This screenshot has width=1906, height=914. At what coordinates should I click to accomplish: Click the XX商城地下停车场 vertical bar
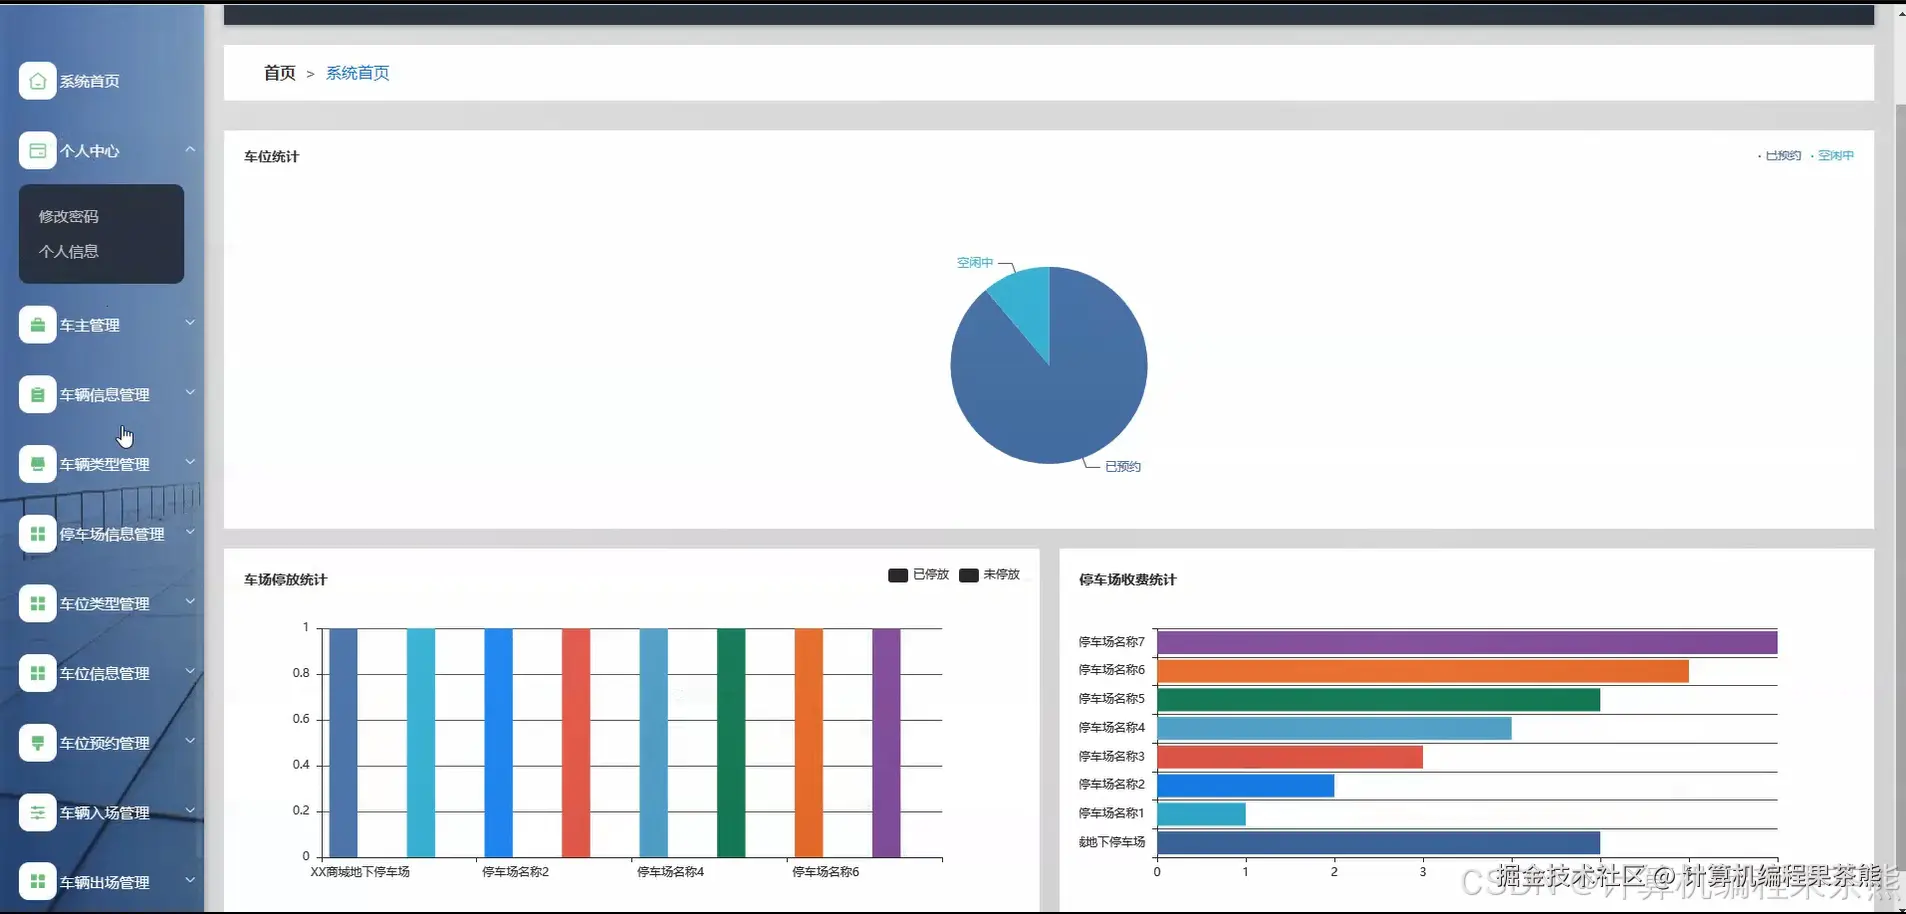[343, 743]
